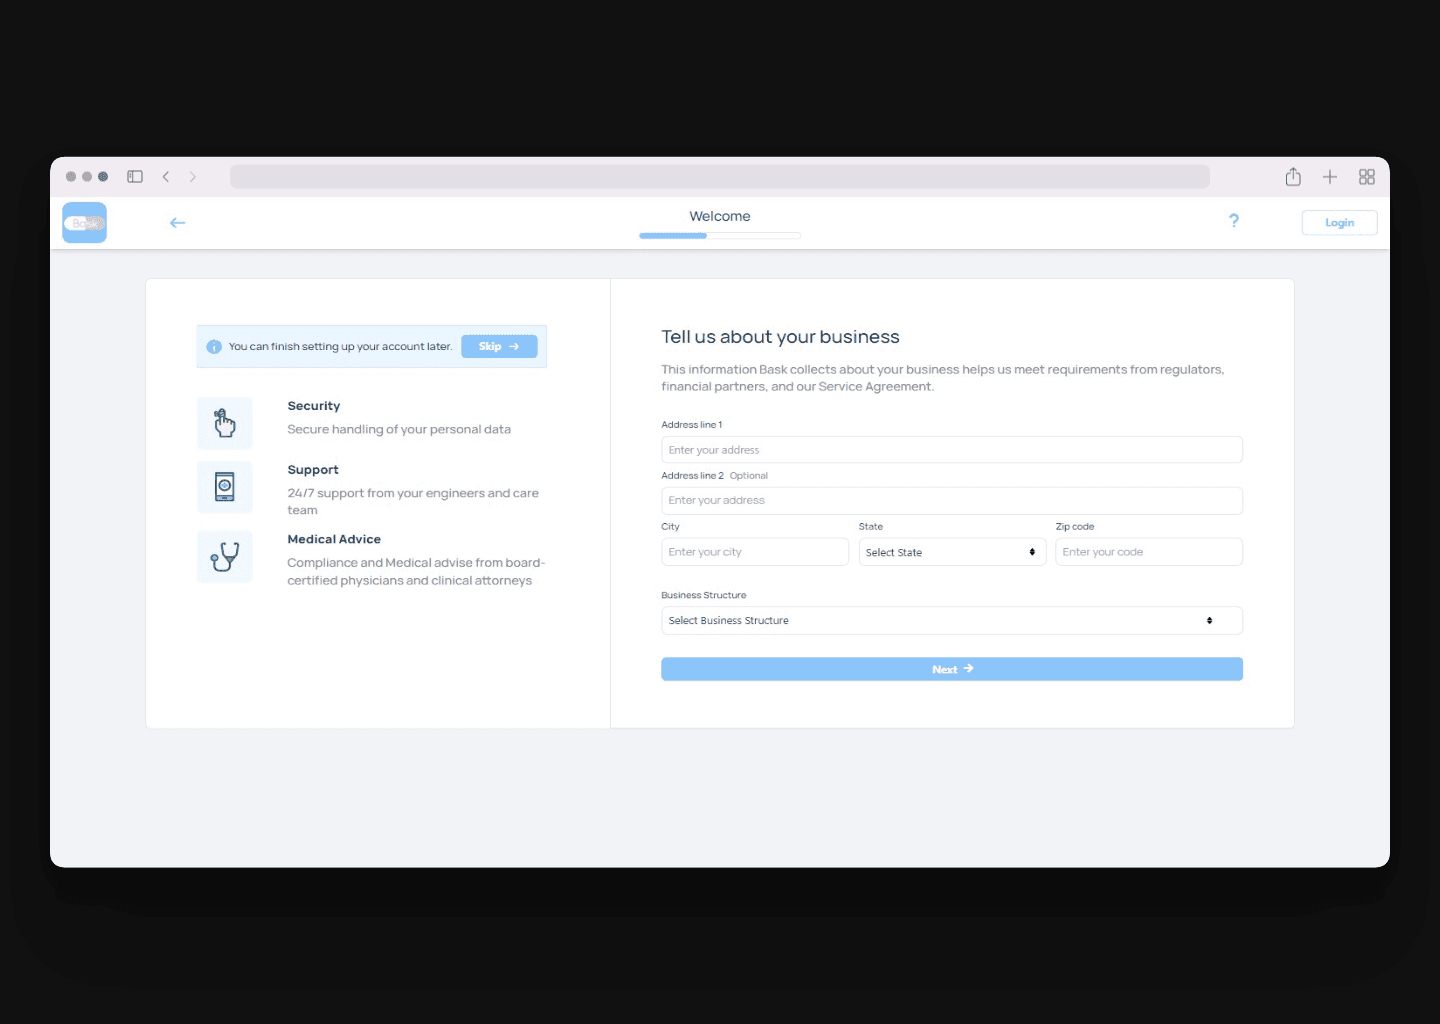The height and width of the screenshot is (1024, 1440).
Task: Expand the Select Business Structure dropdown
Action: click(x=951, y=621)
